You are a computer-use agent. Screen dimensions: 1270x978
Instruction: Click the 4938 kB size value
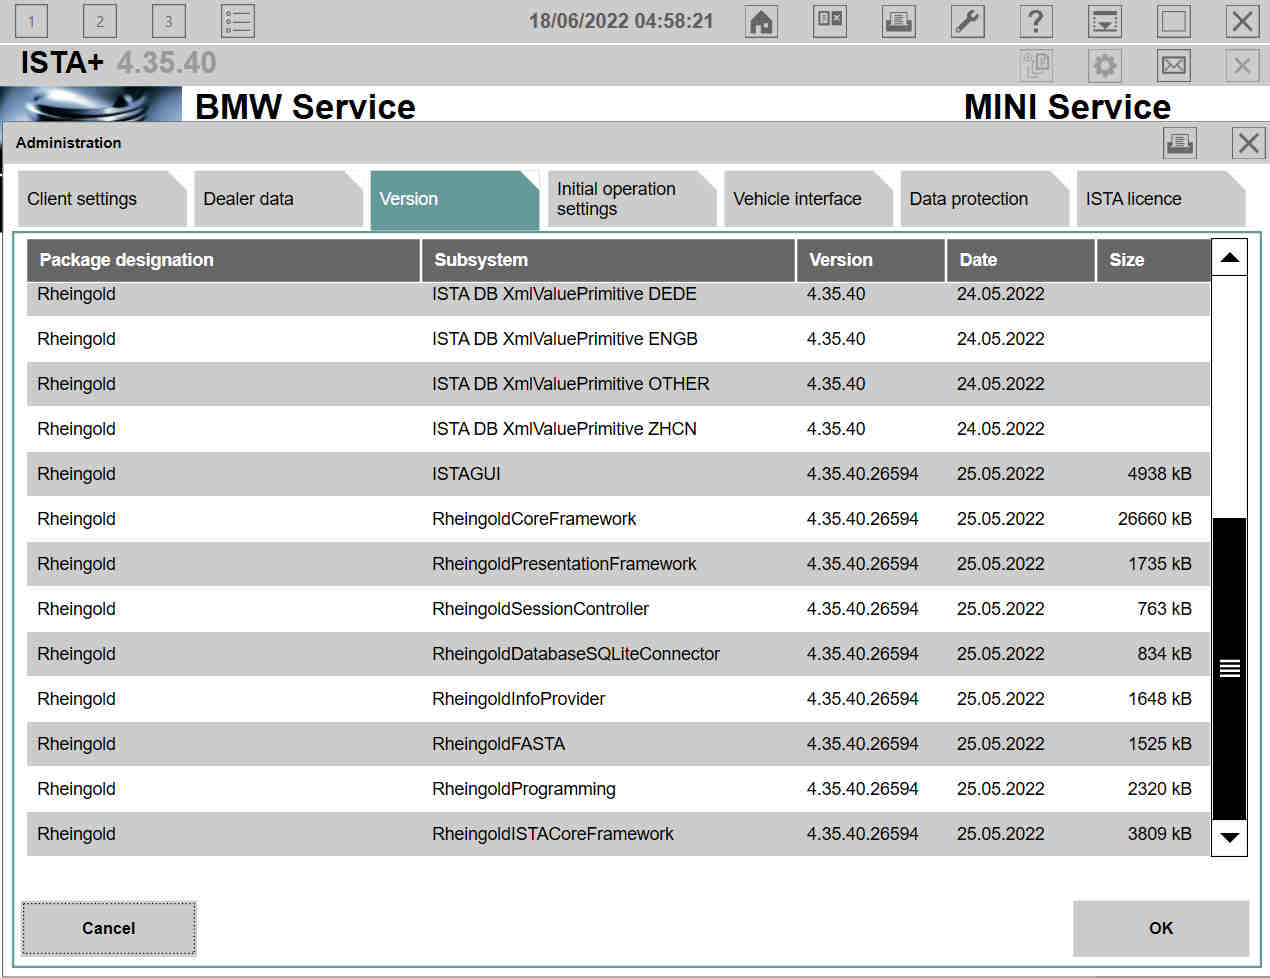[1159, 474]
